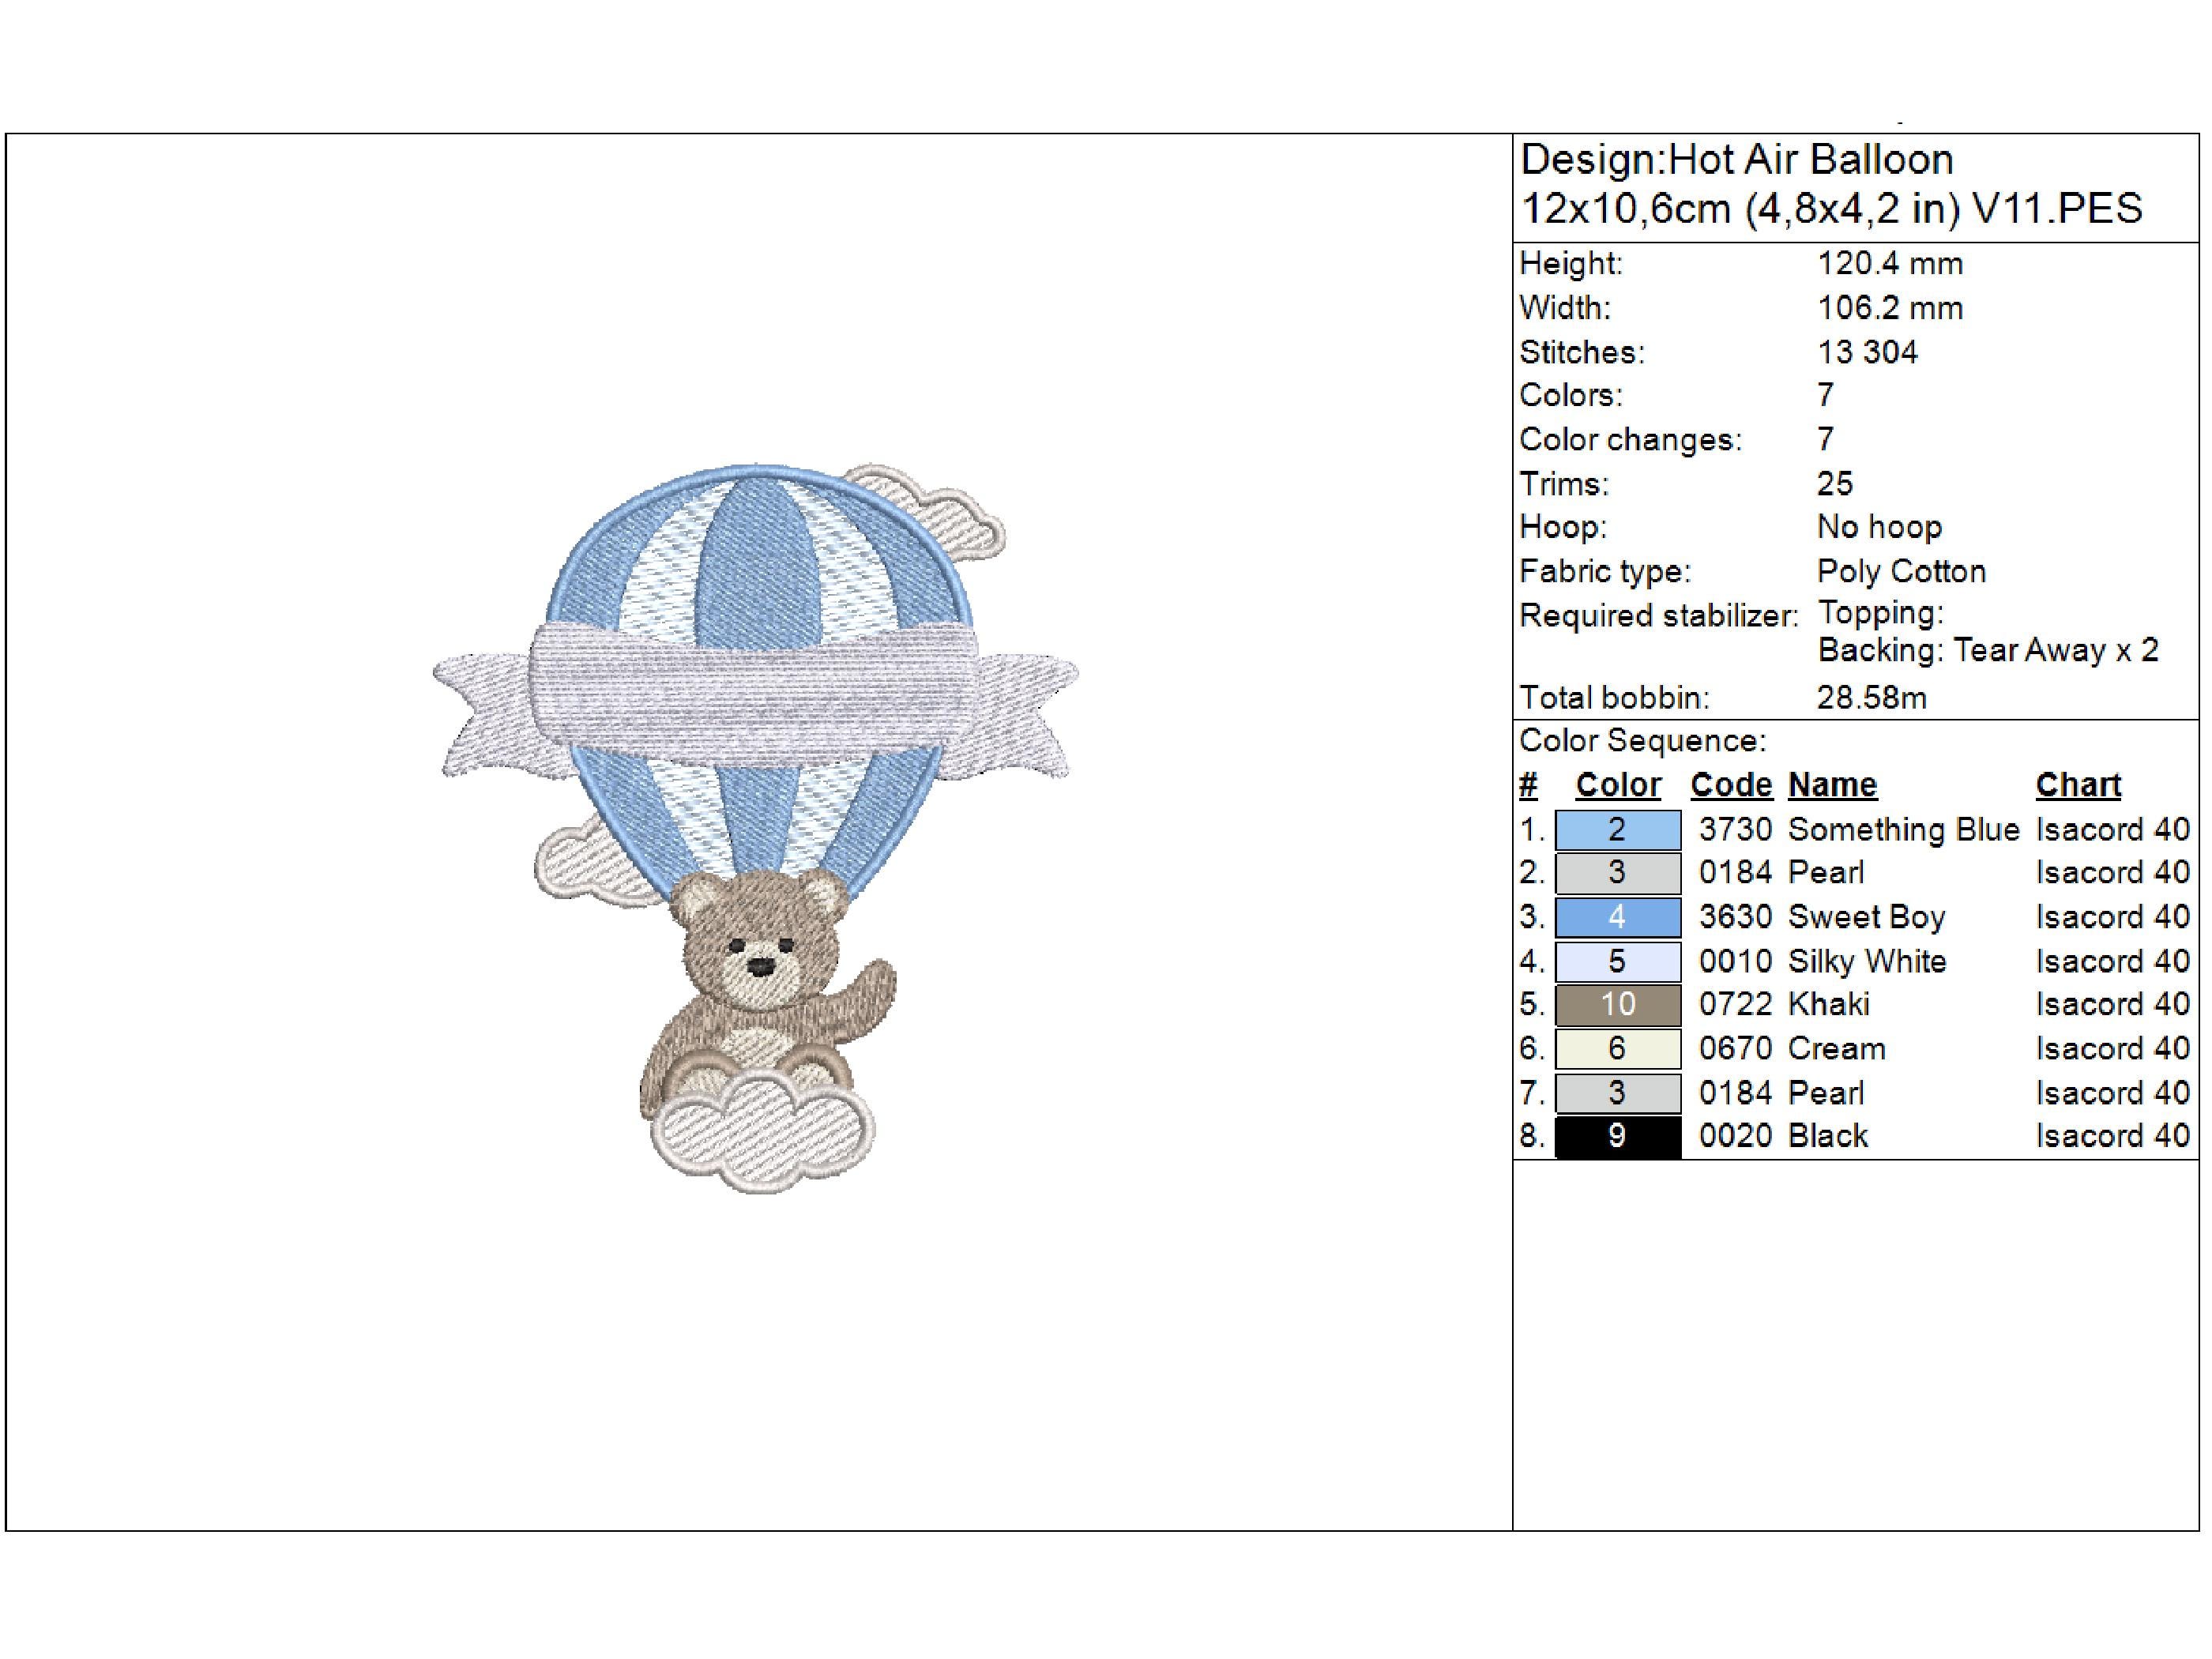This screenshot has height=1659, width=2212.
Task: Click the hoop value 'No hoop'
Action: click(1879, 527)
